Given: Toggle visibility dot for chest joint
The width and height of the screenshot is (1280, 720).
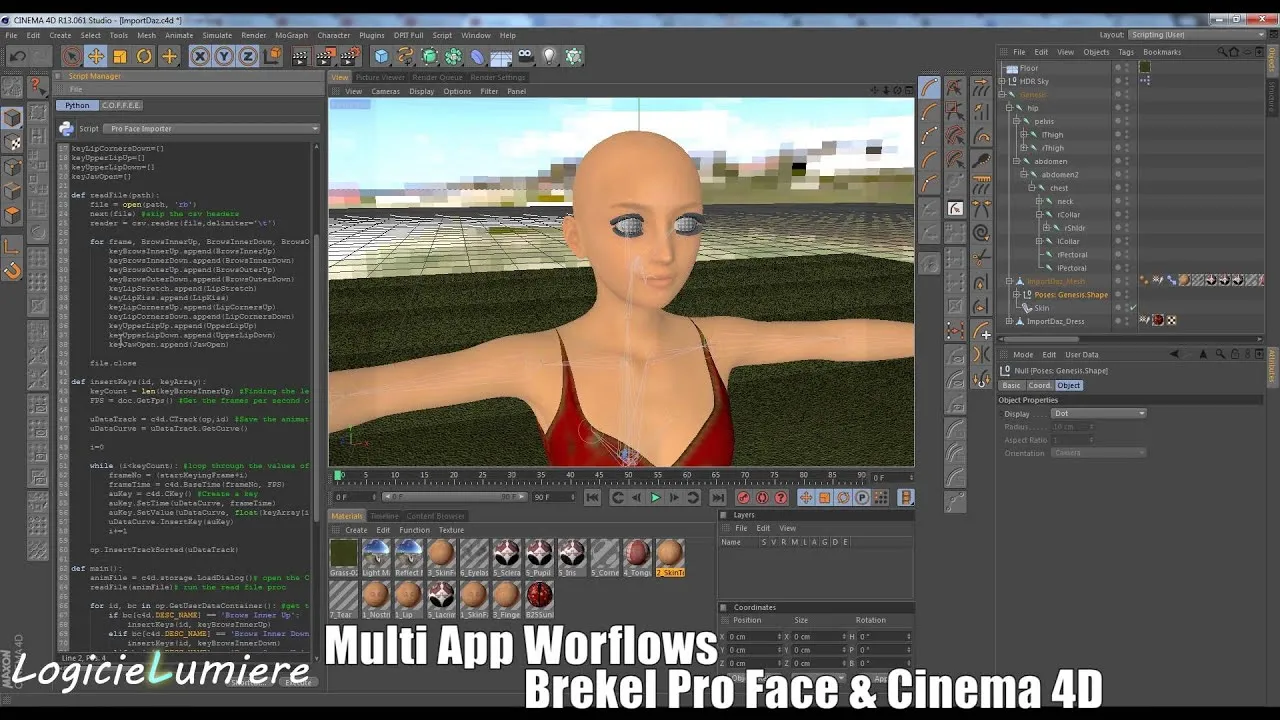Looking at the screenshot, I should tap(1118, 186).
